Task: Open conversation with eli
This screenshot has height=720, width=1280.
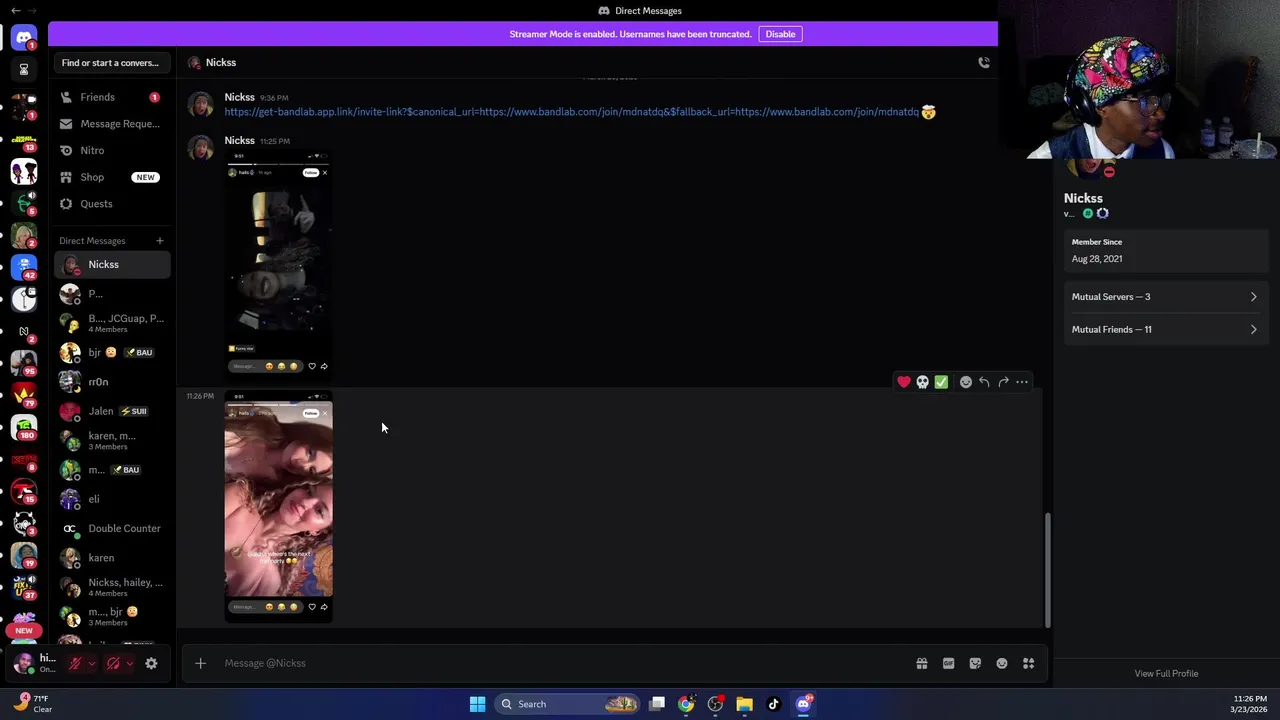Action: point(112,499)
